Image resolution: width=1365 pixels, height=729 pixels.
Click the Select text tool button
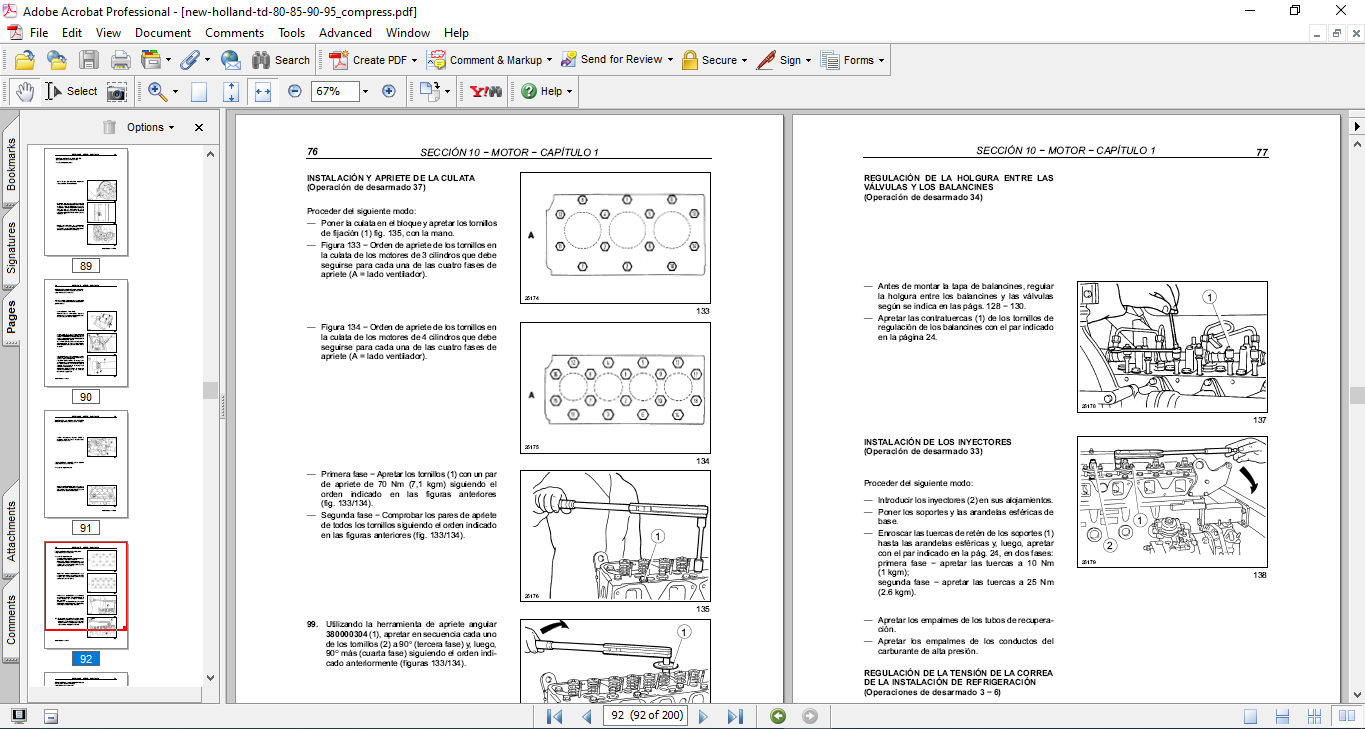pyautogui.click(x=72, y=91)
